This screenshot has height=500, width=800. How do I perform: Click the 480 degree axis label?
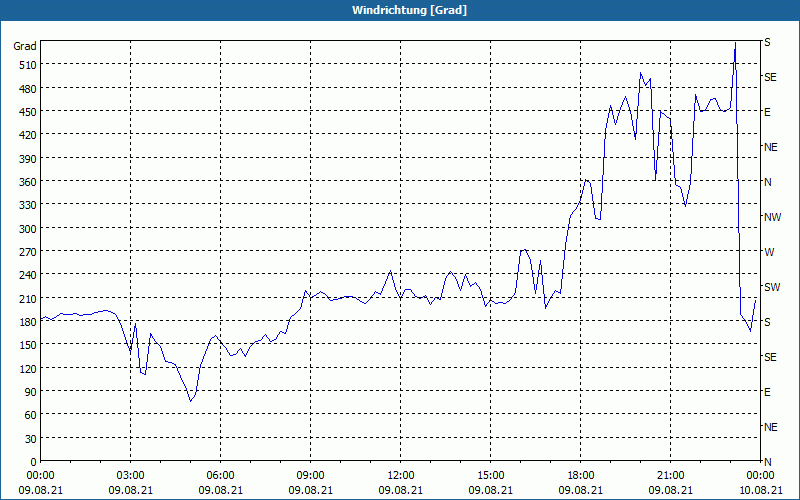(29, 89)
